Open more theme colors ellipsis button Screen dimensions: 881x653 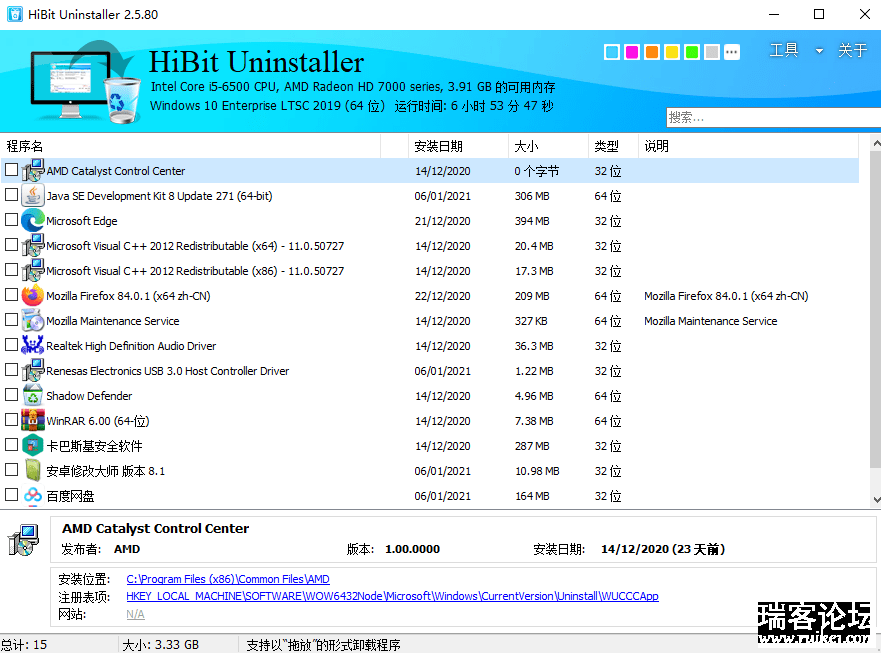coord(732,52)
